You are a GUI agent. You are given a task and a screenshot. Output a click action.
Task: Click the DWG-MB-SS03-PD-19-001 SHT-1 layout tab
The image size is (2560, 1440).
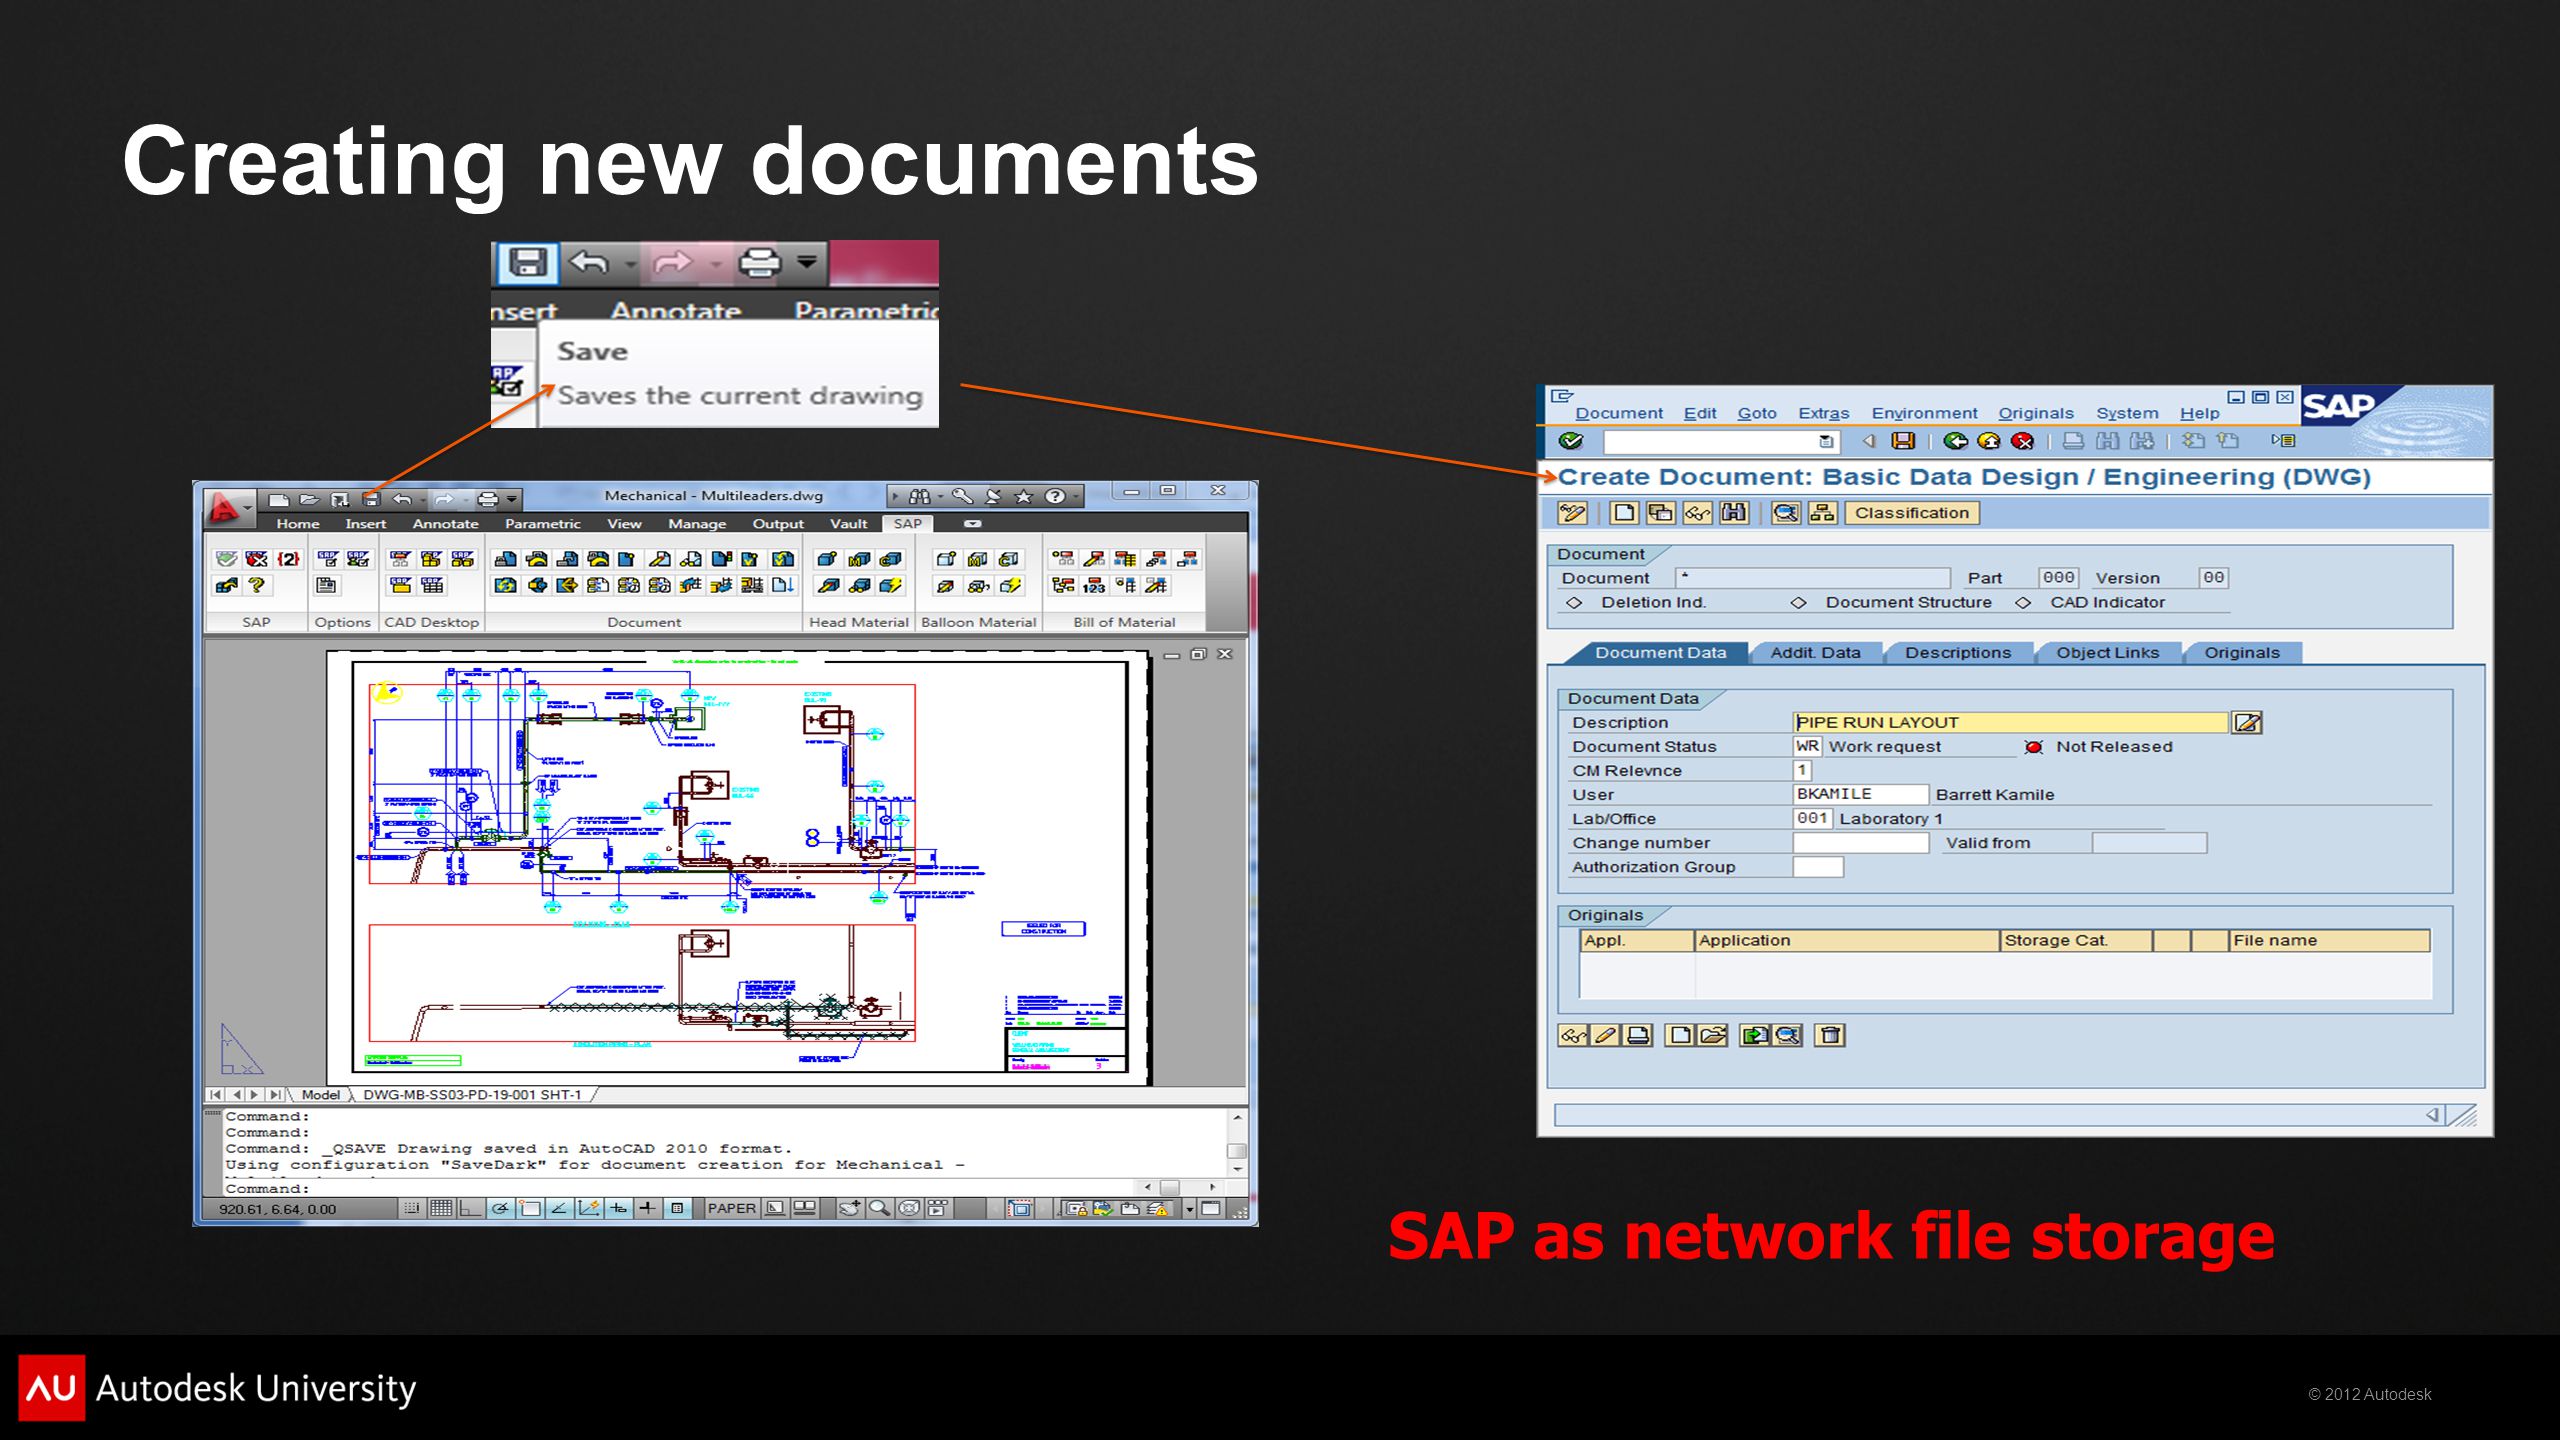(472, 1095)
